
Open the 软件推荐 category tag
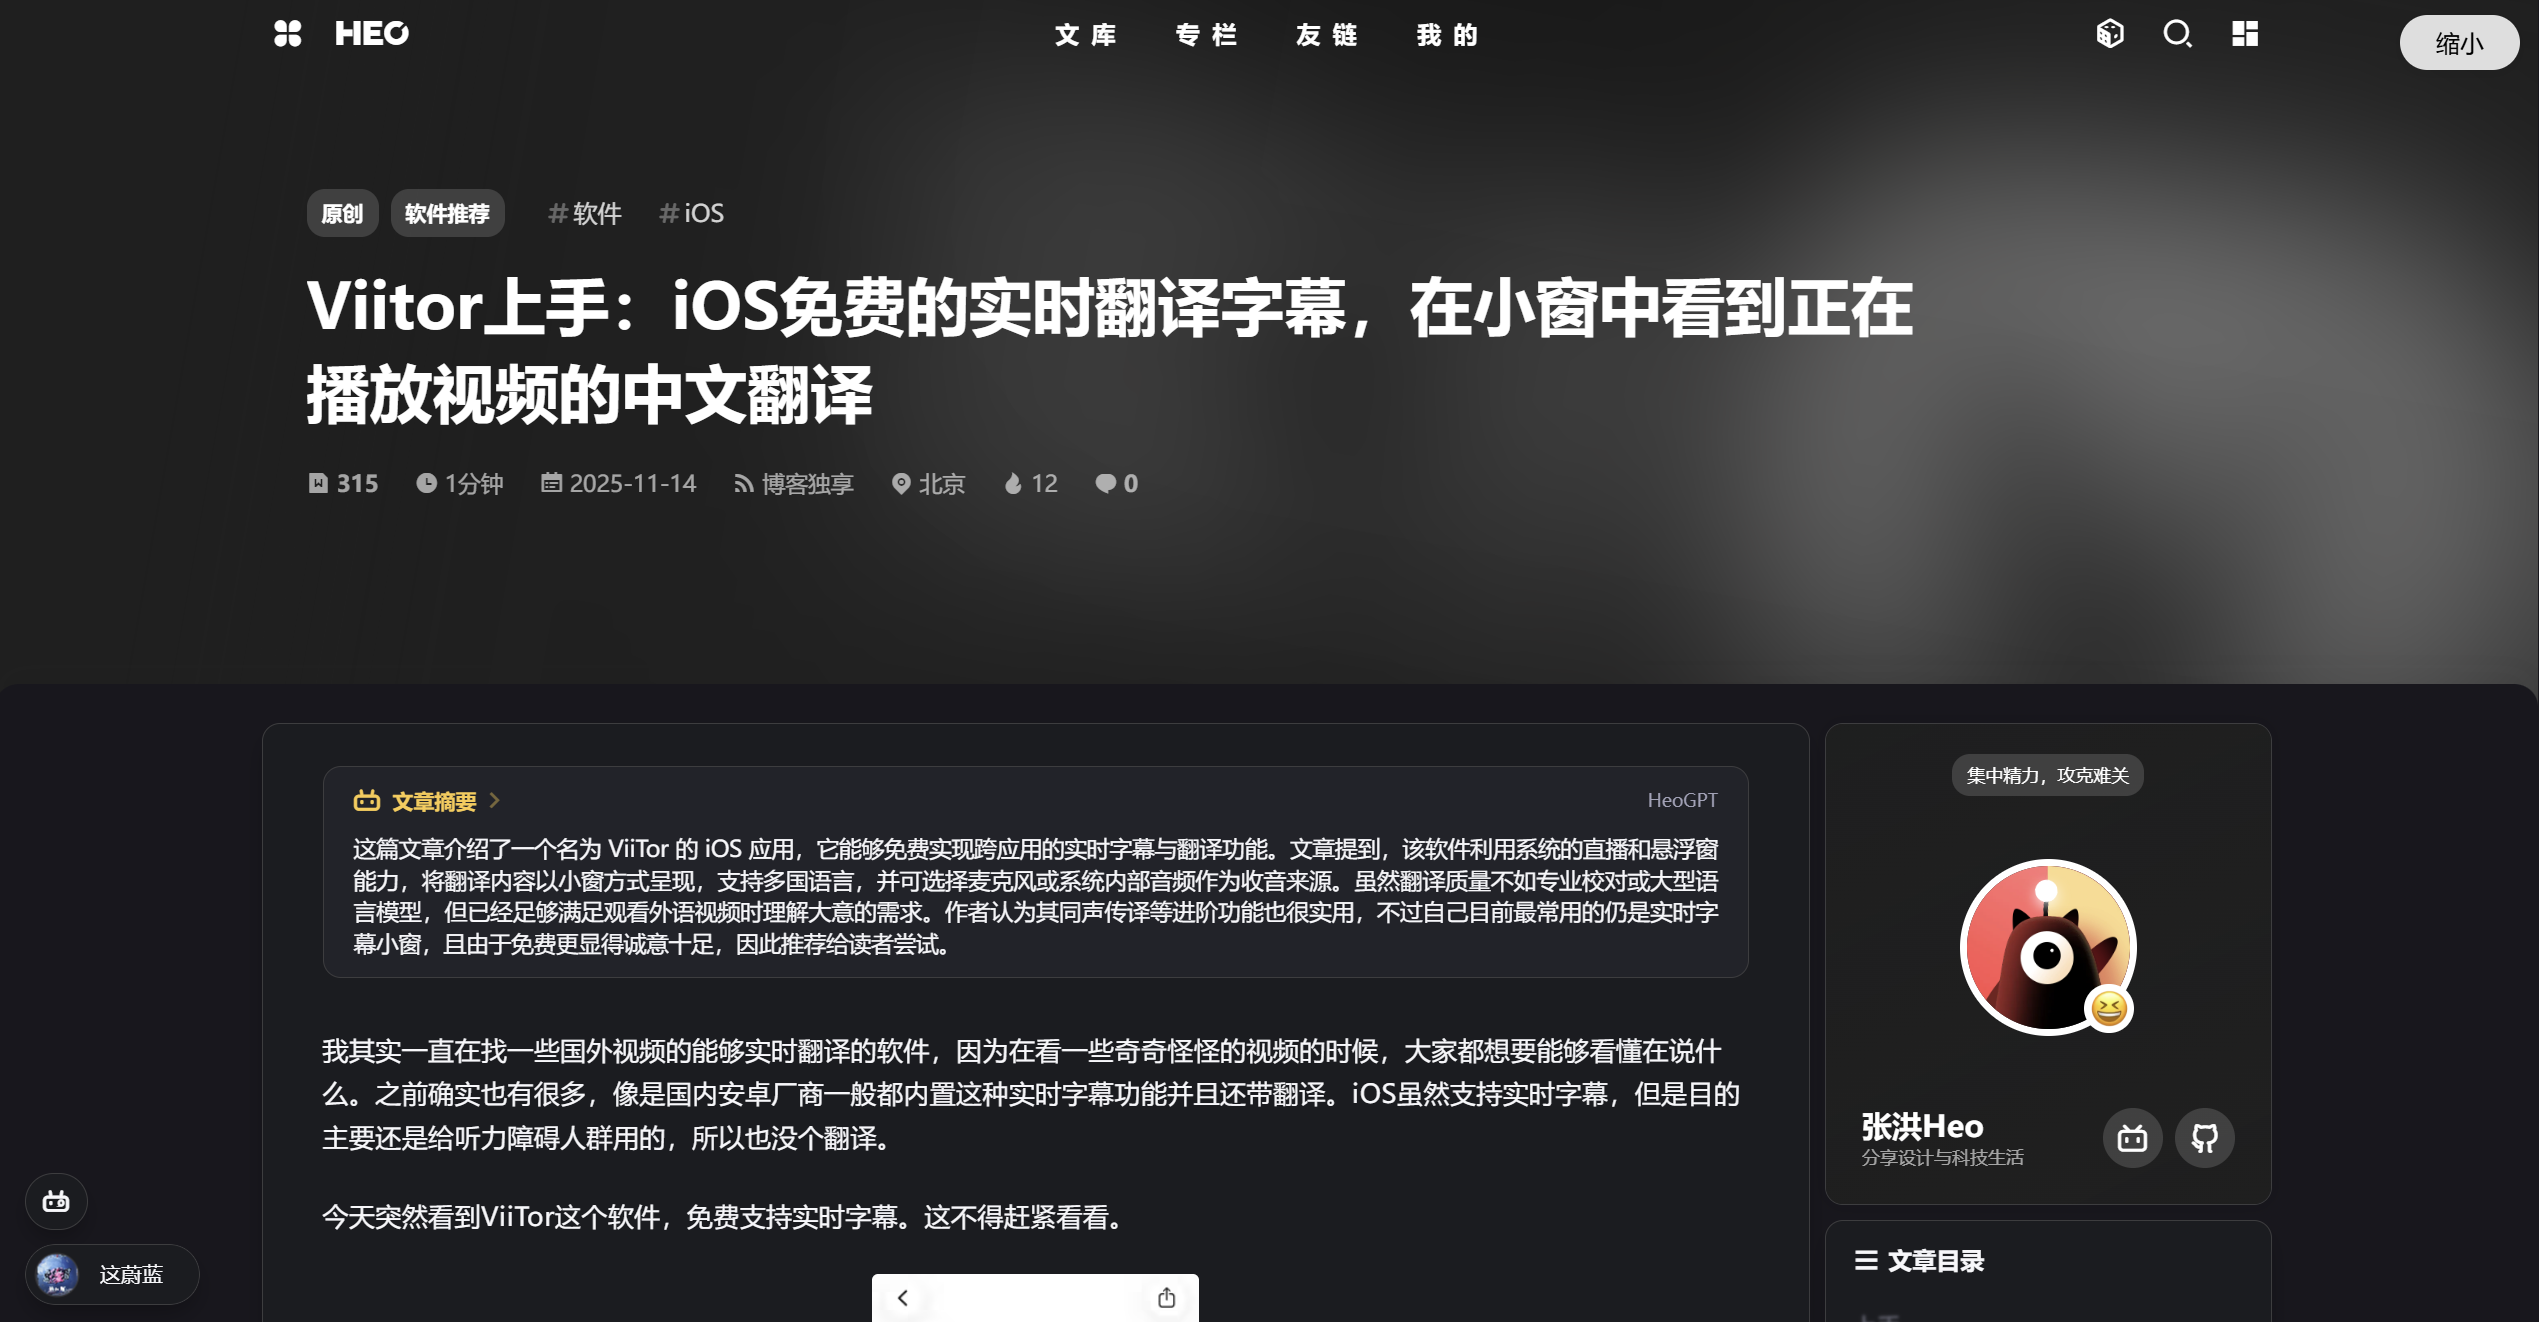point(447,213)
